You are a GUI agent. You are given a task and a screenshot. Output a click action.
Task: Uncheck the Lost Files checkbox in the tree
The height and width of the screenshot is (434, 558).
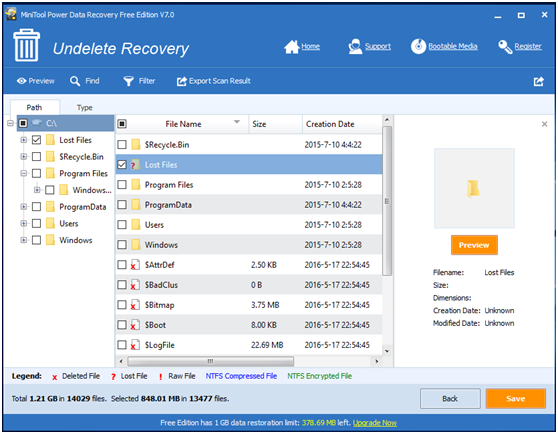pyautogui.click(x=36, y=140)
